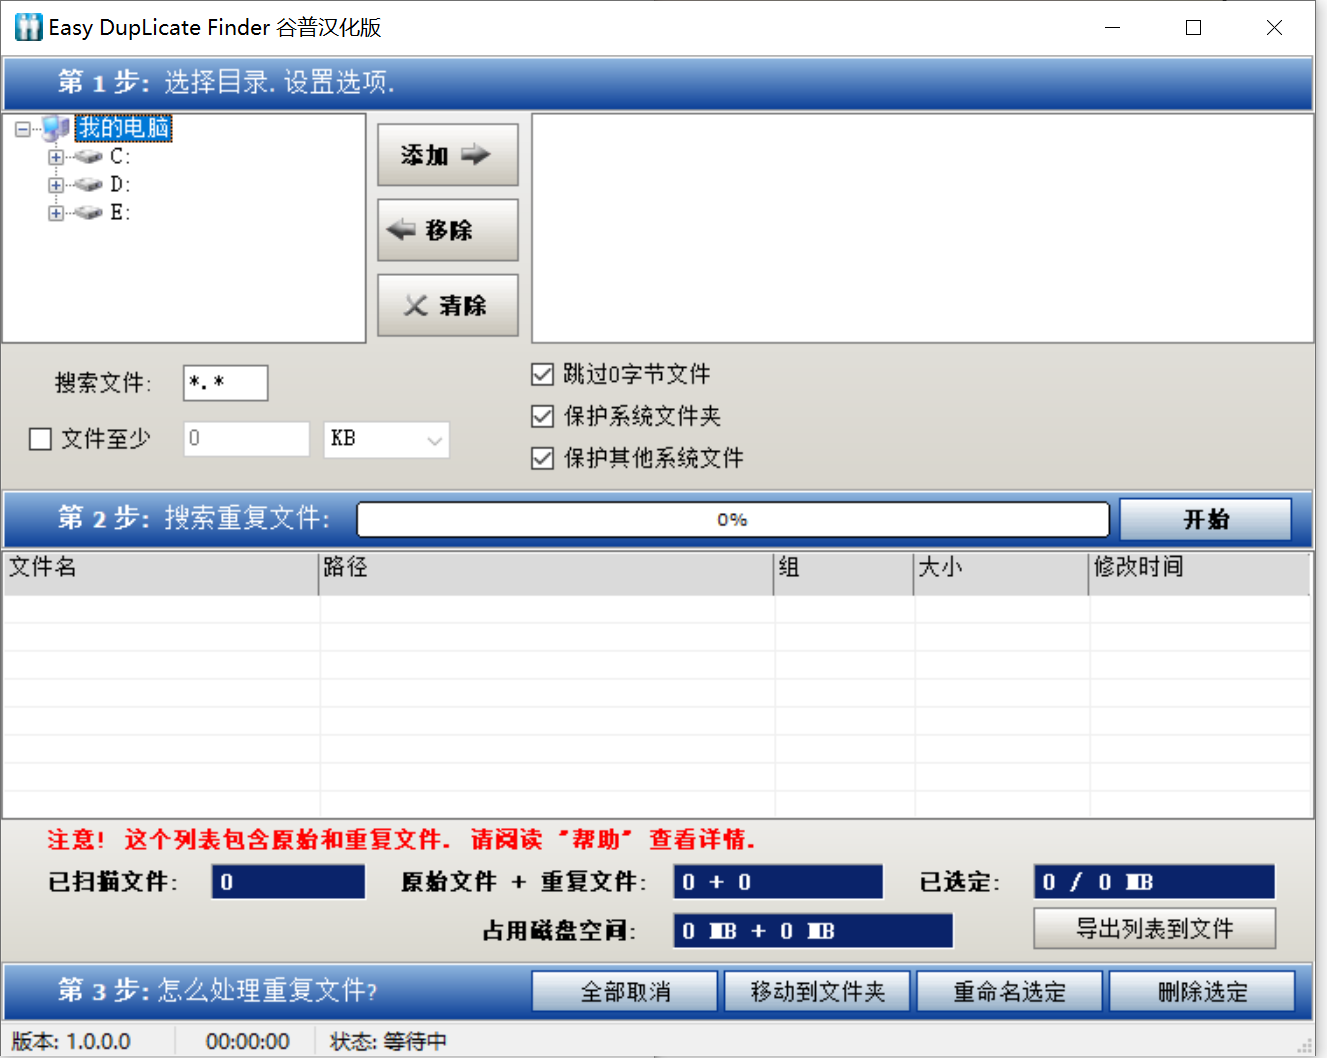Click the window resize grip icon
Screen dimensions: 1327x1058
(x=1304, y=1045)
